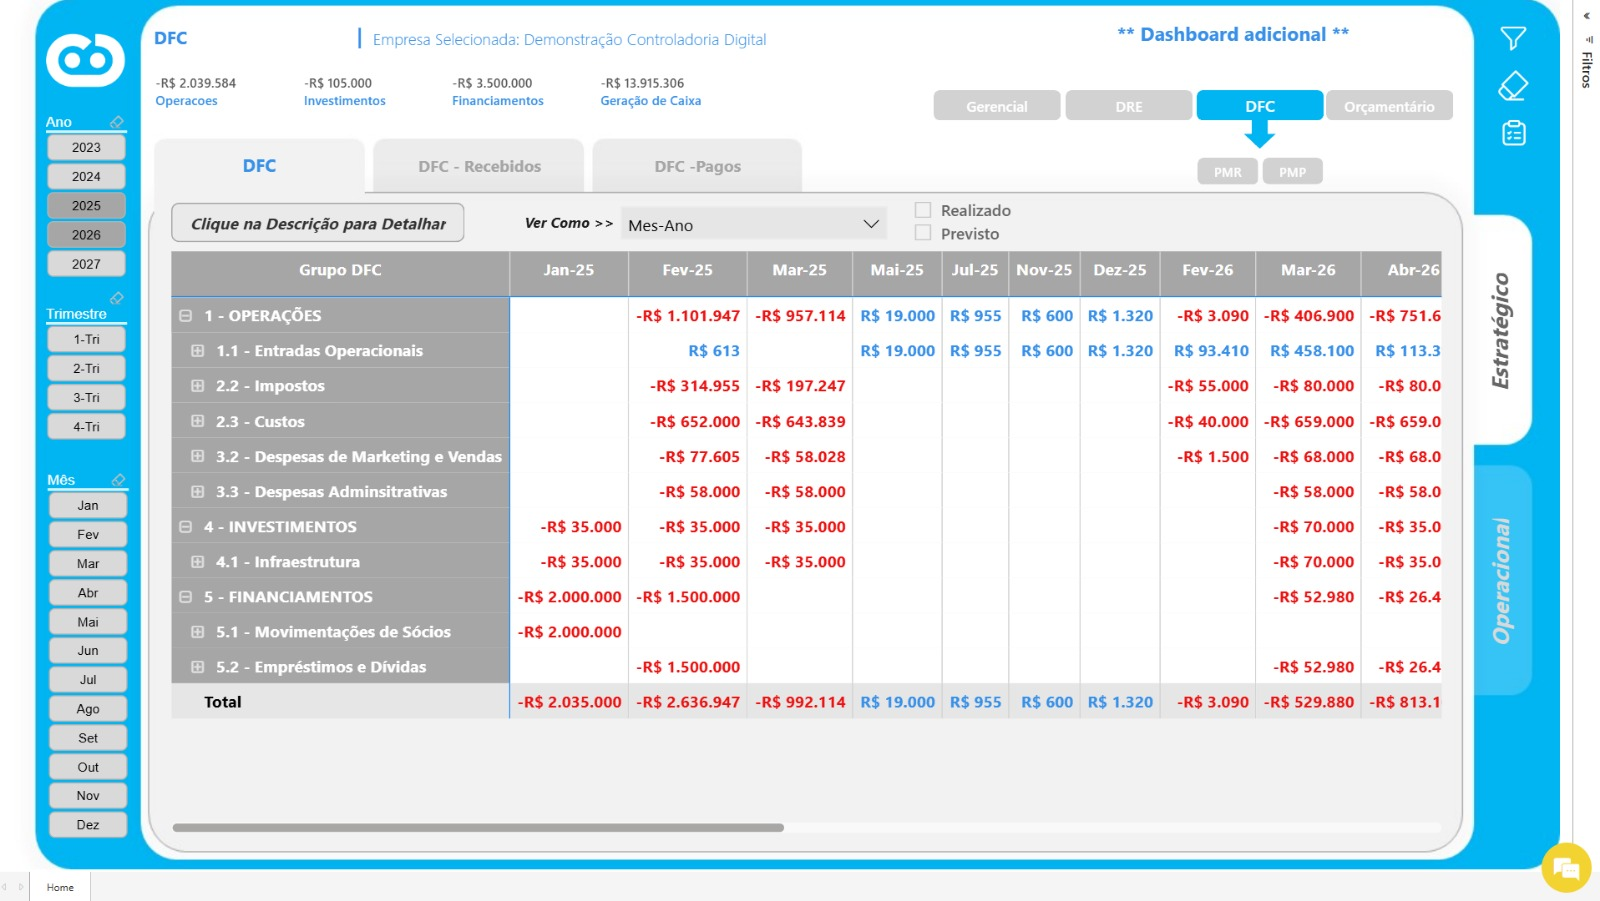Filter by month Dez
The height and width of the screenshot is (901, 1600).
pyautogui.click(x=88, y=824)
